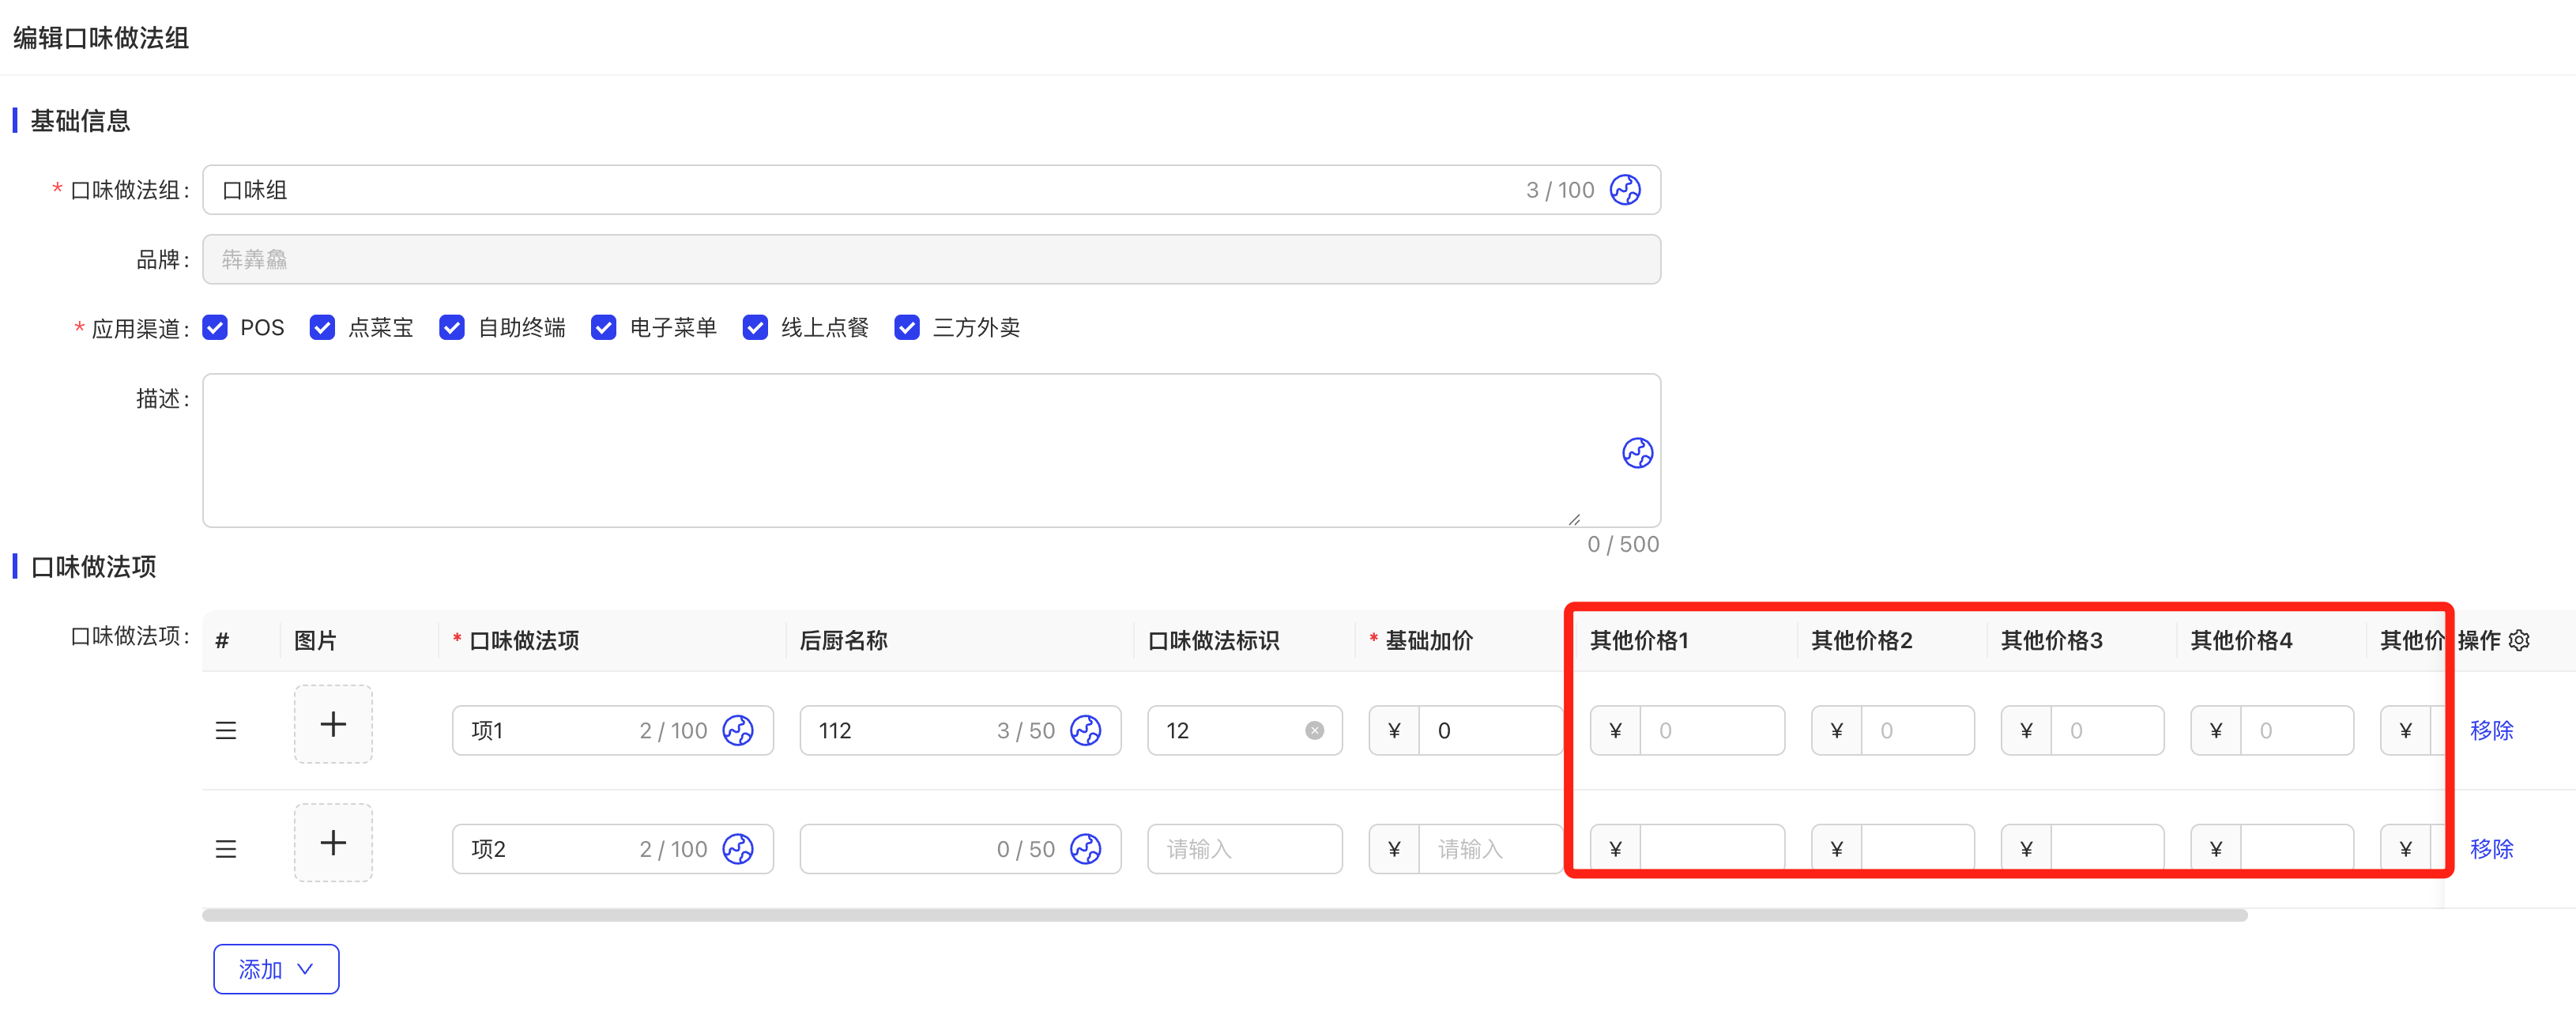Upload image for 项1 via plus box
The width and height of the screenshot is (2576, 1015).
(333, 725)
